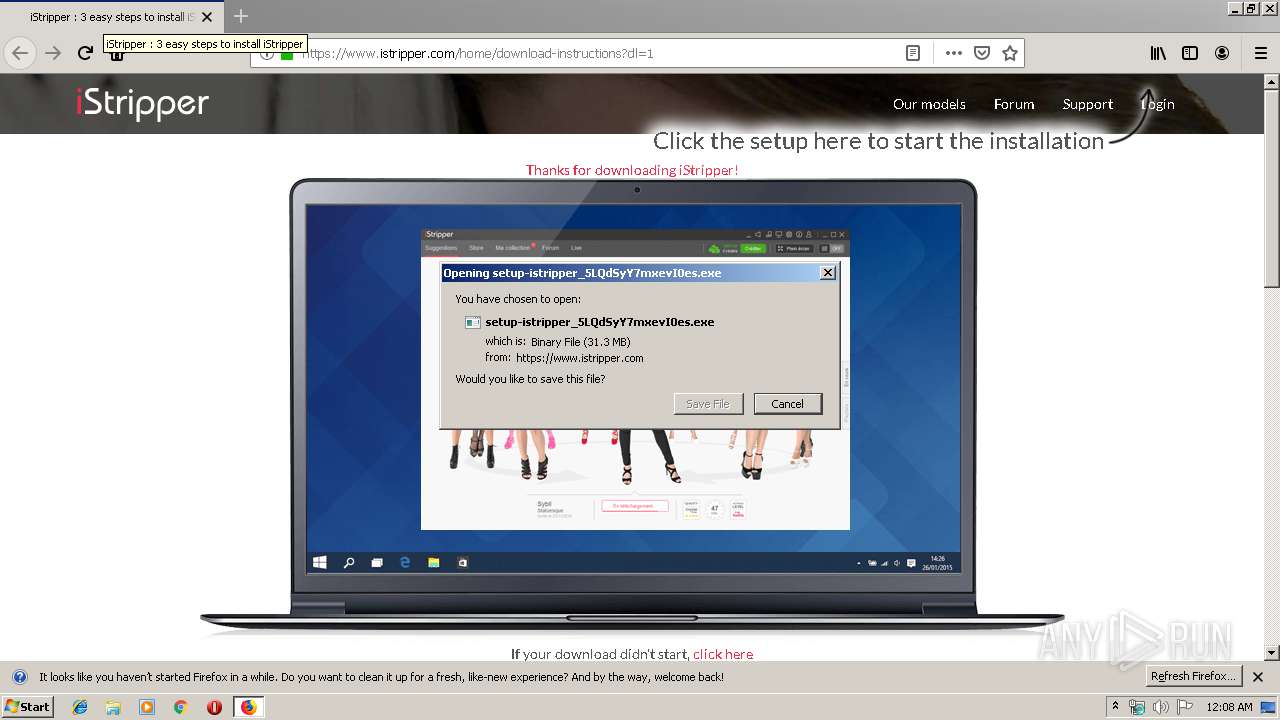Click the browser forward arrow
This screenshot has width=1280, height=720.
(x=53, y=53)
